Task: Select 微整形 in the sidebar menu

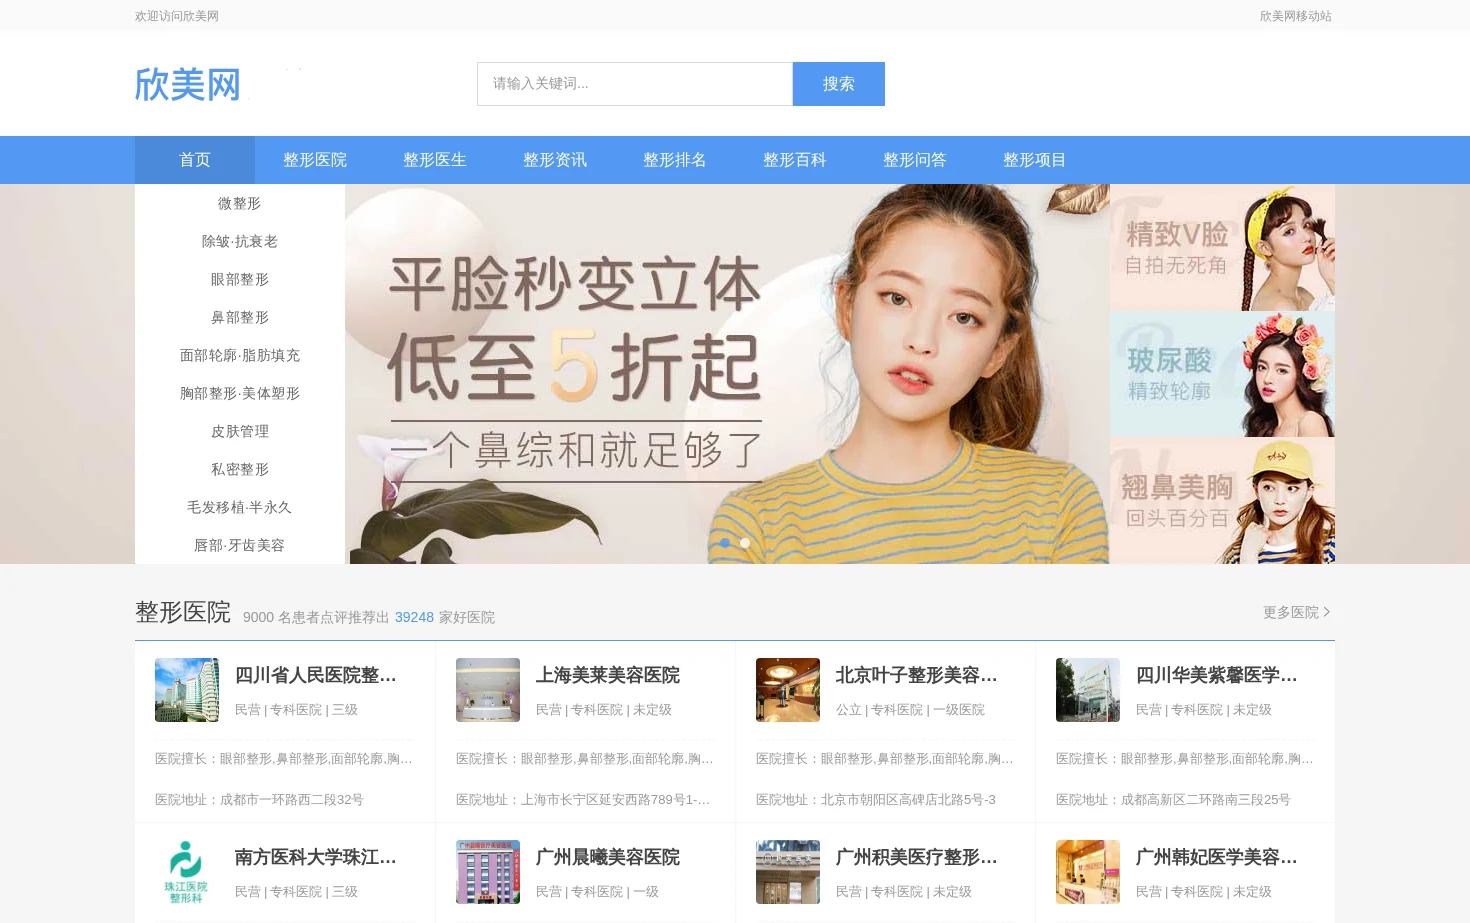Action: pos(240,203)
